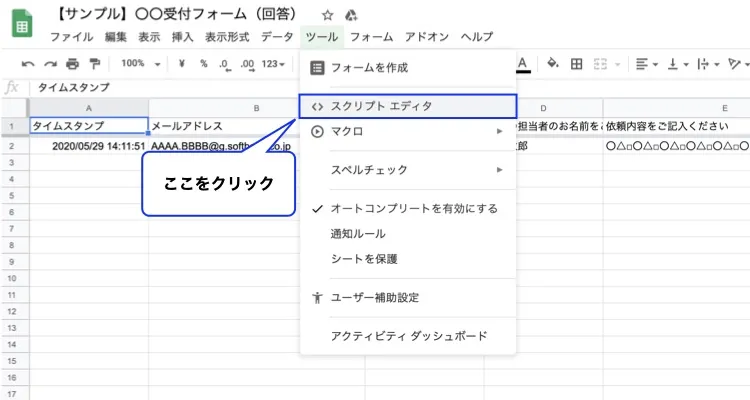Print the spreadsheet
The width and height of the screenshot is (750, 400).
click(72, 64)
